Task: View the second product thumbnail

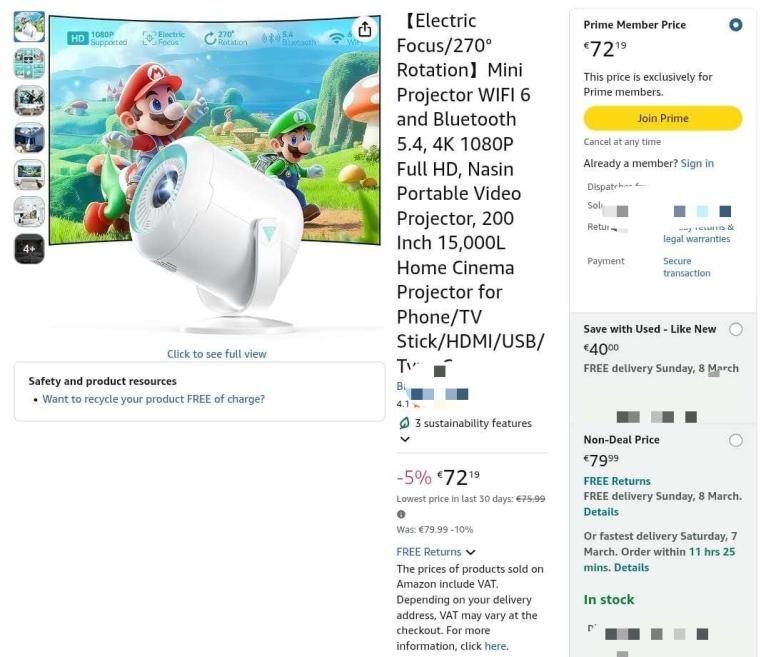Action: point(29,63)
